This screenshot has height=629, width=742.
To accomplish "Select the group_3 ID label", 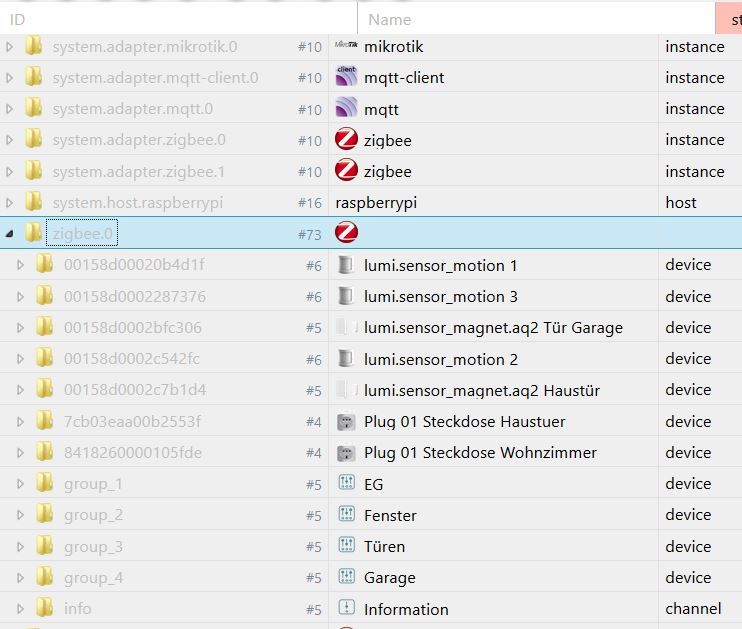I will (93, 547).
